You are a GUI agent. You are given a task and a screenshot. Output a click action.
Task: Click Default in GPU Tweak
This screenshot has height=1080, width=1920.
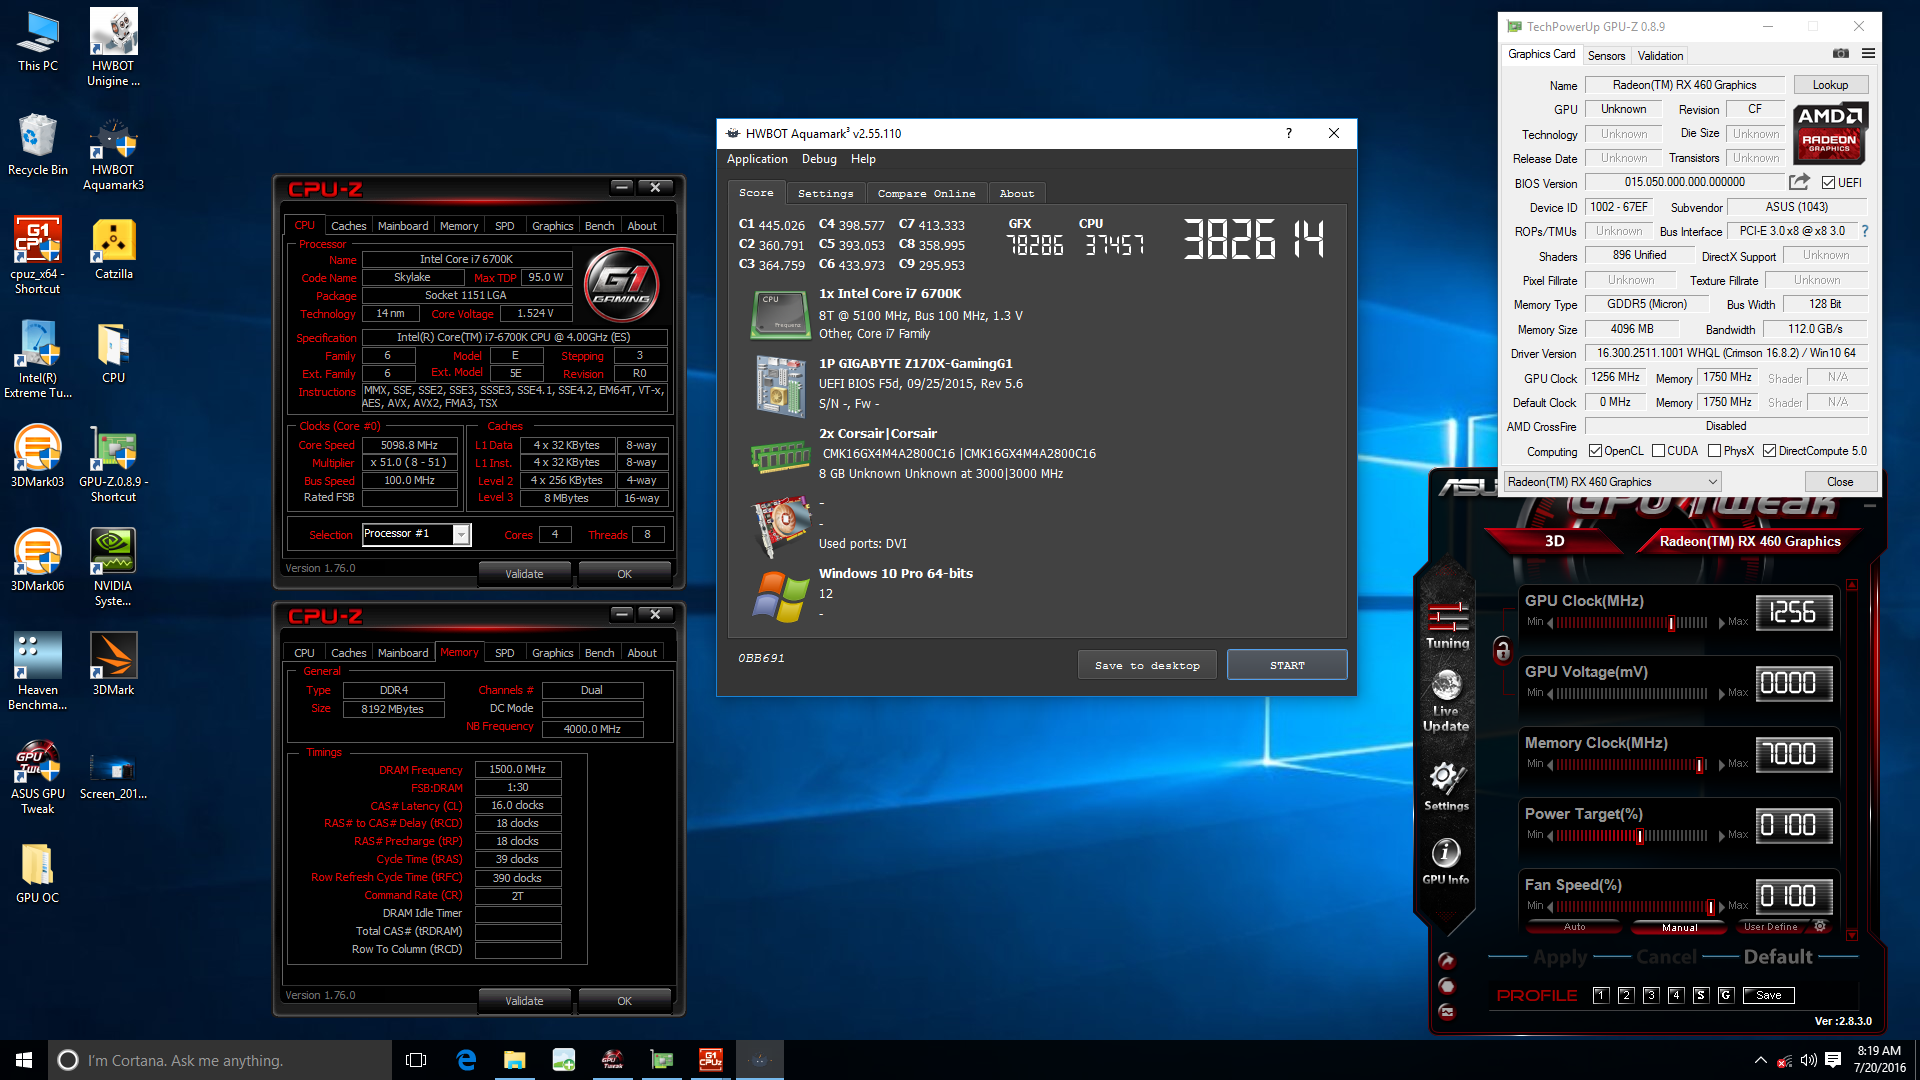(x=1777, y=957)
